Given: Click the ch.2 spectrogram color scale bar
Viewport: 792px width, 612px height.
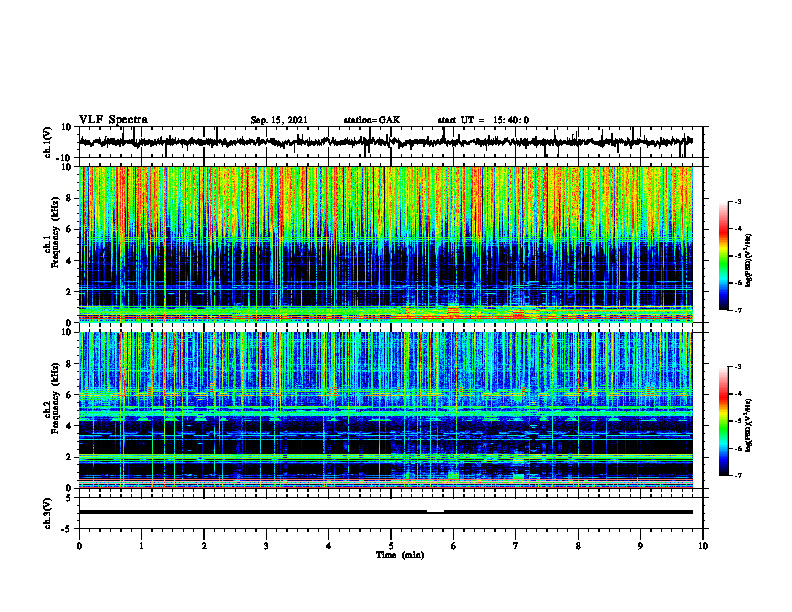Looking at the screenshot, I should [724, 421].
